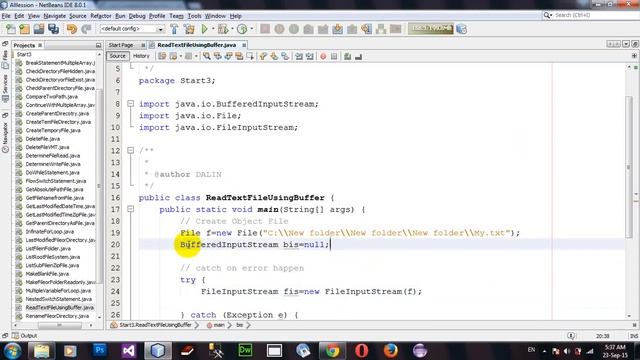Click the Uncomment lines editor icon

pos(358,56)
